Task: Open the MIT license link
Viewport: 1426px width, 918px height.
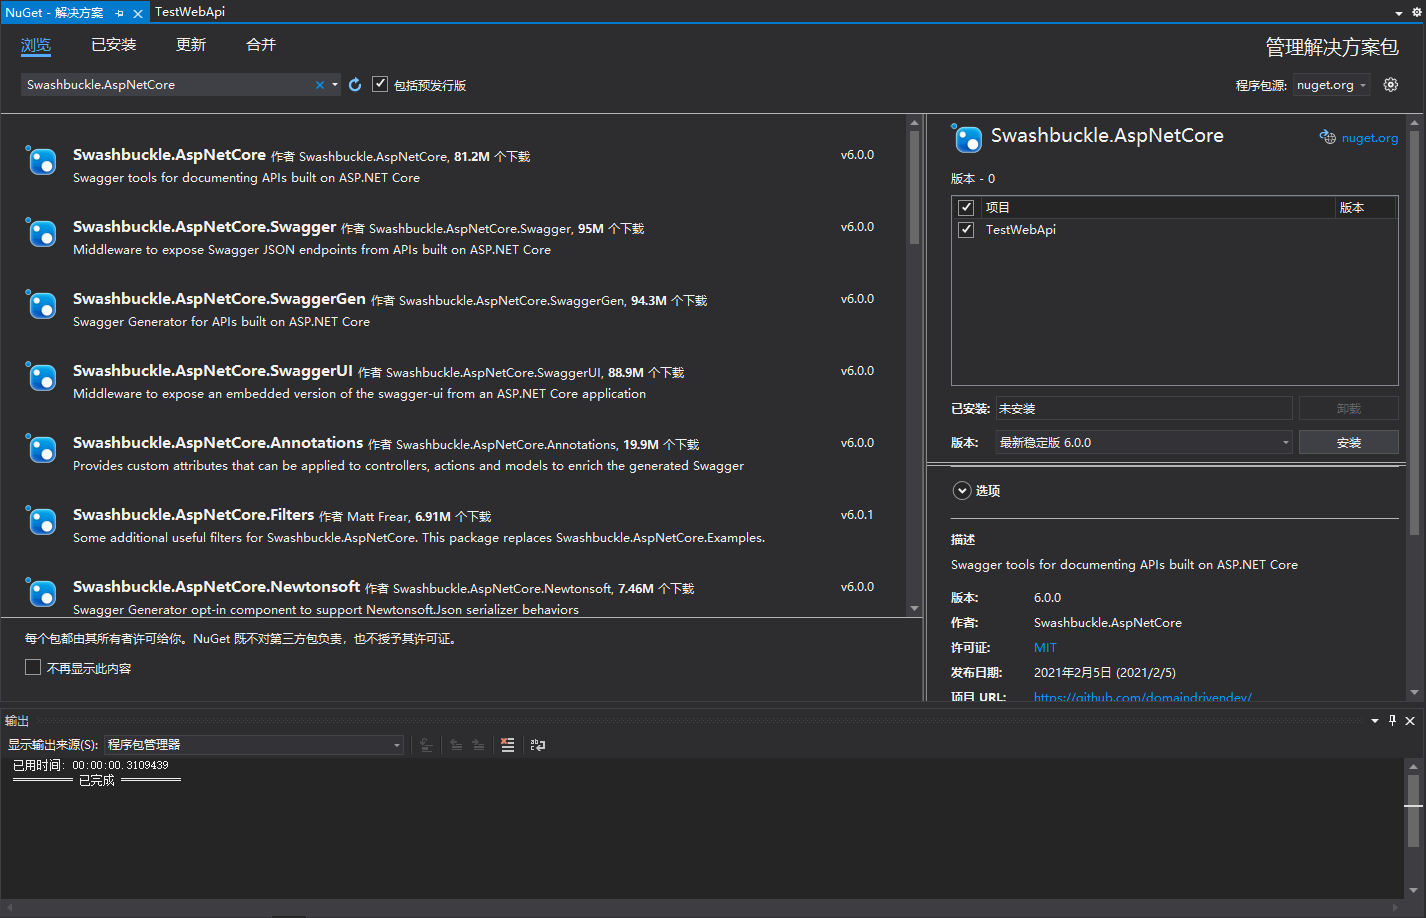Action: pos(1045,648)
